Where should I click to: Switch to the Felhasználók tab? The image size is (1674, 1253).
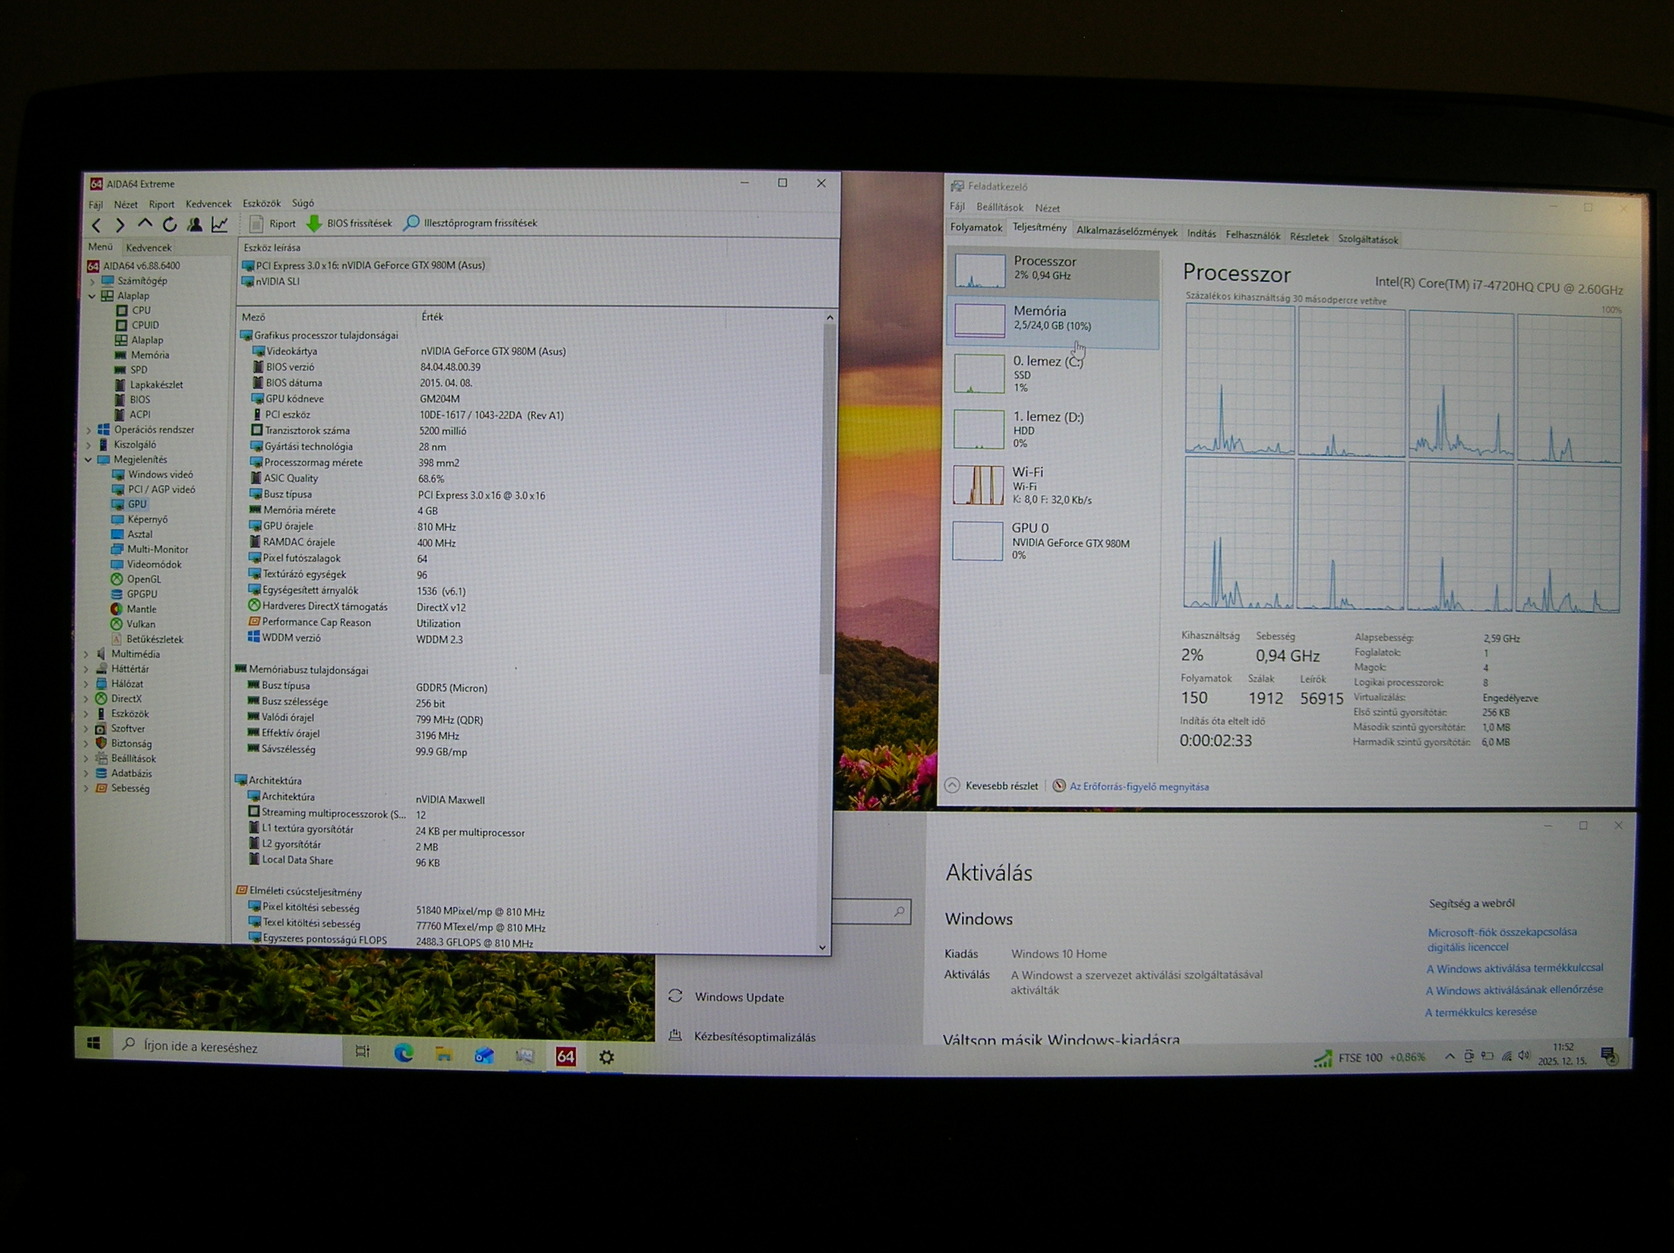tap(1253, 236)
